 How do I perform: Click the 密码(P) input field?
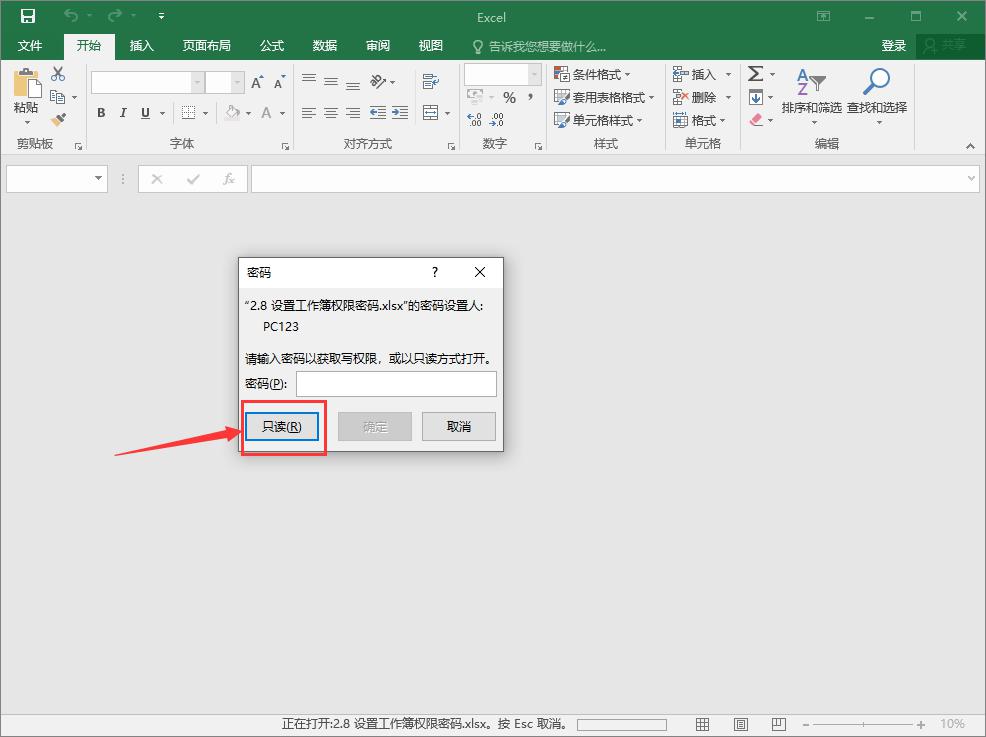pyautogui.click(x=396, y=384)
